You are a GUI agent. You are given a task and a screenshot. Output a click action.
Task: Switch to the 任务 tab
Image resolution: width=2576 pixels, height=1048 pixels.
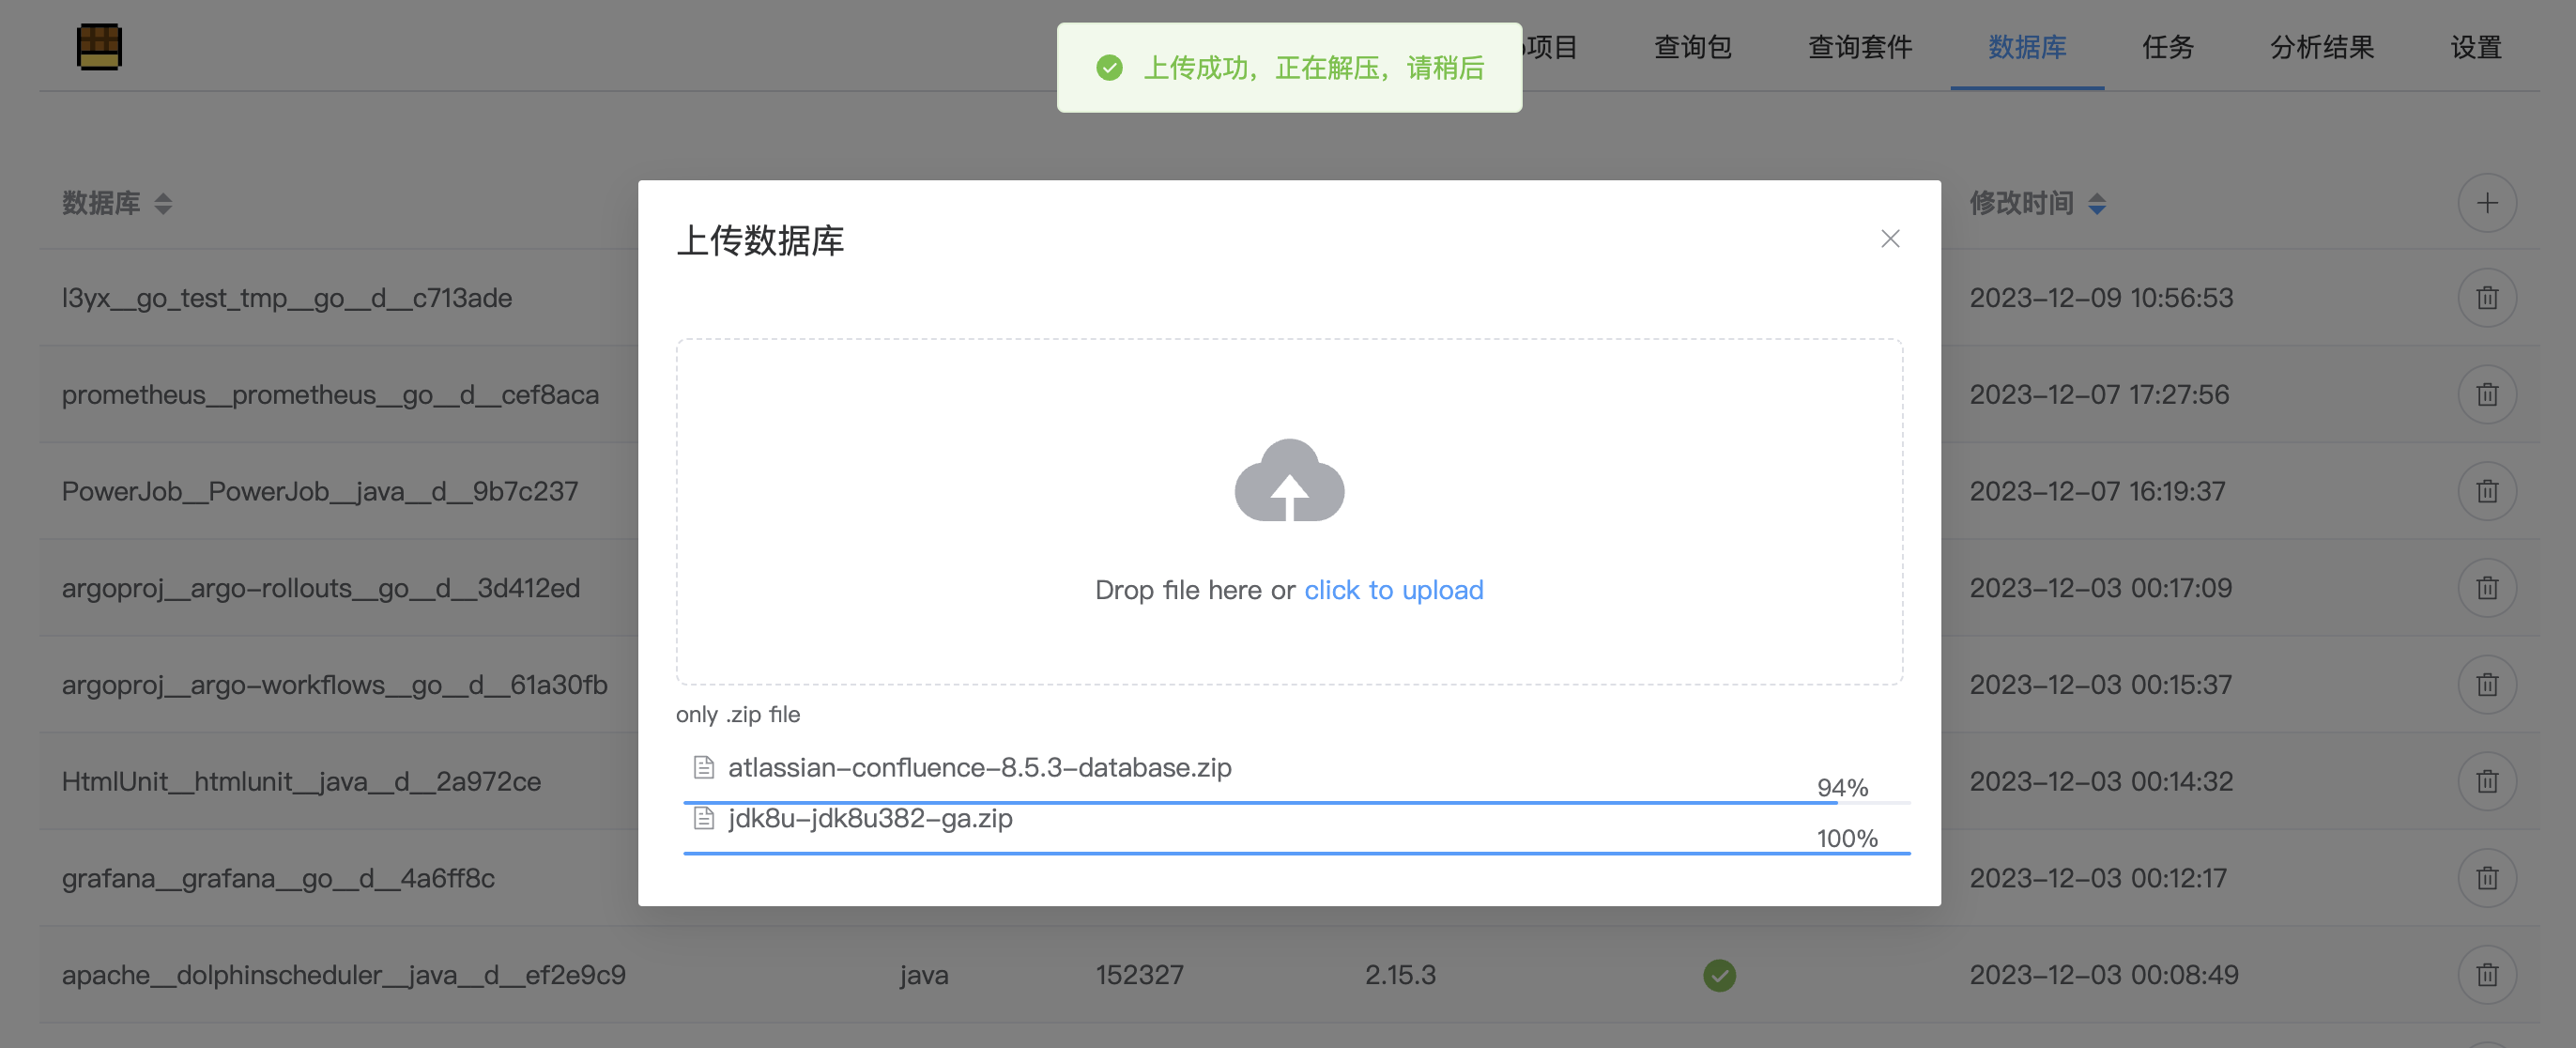click(2167, 47)
